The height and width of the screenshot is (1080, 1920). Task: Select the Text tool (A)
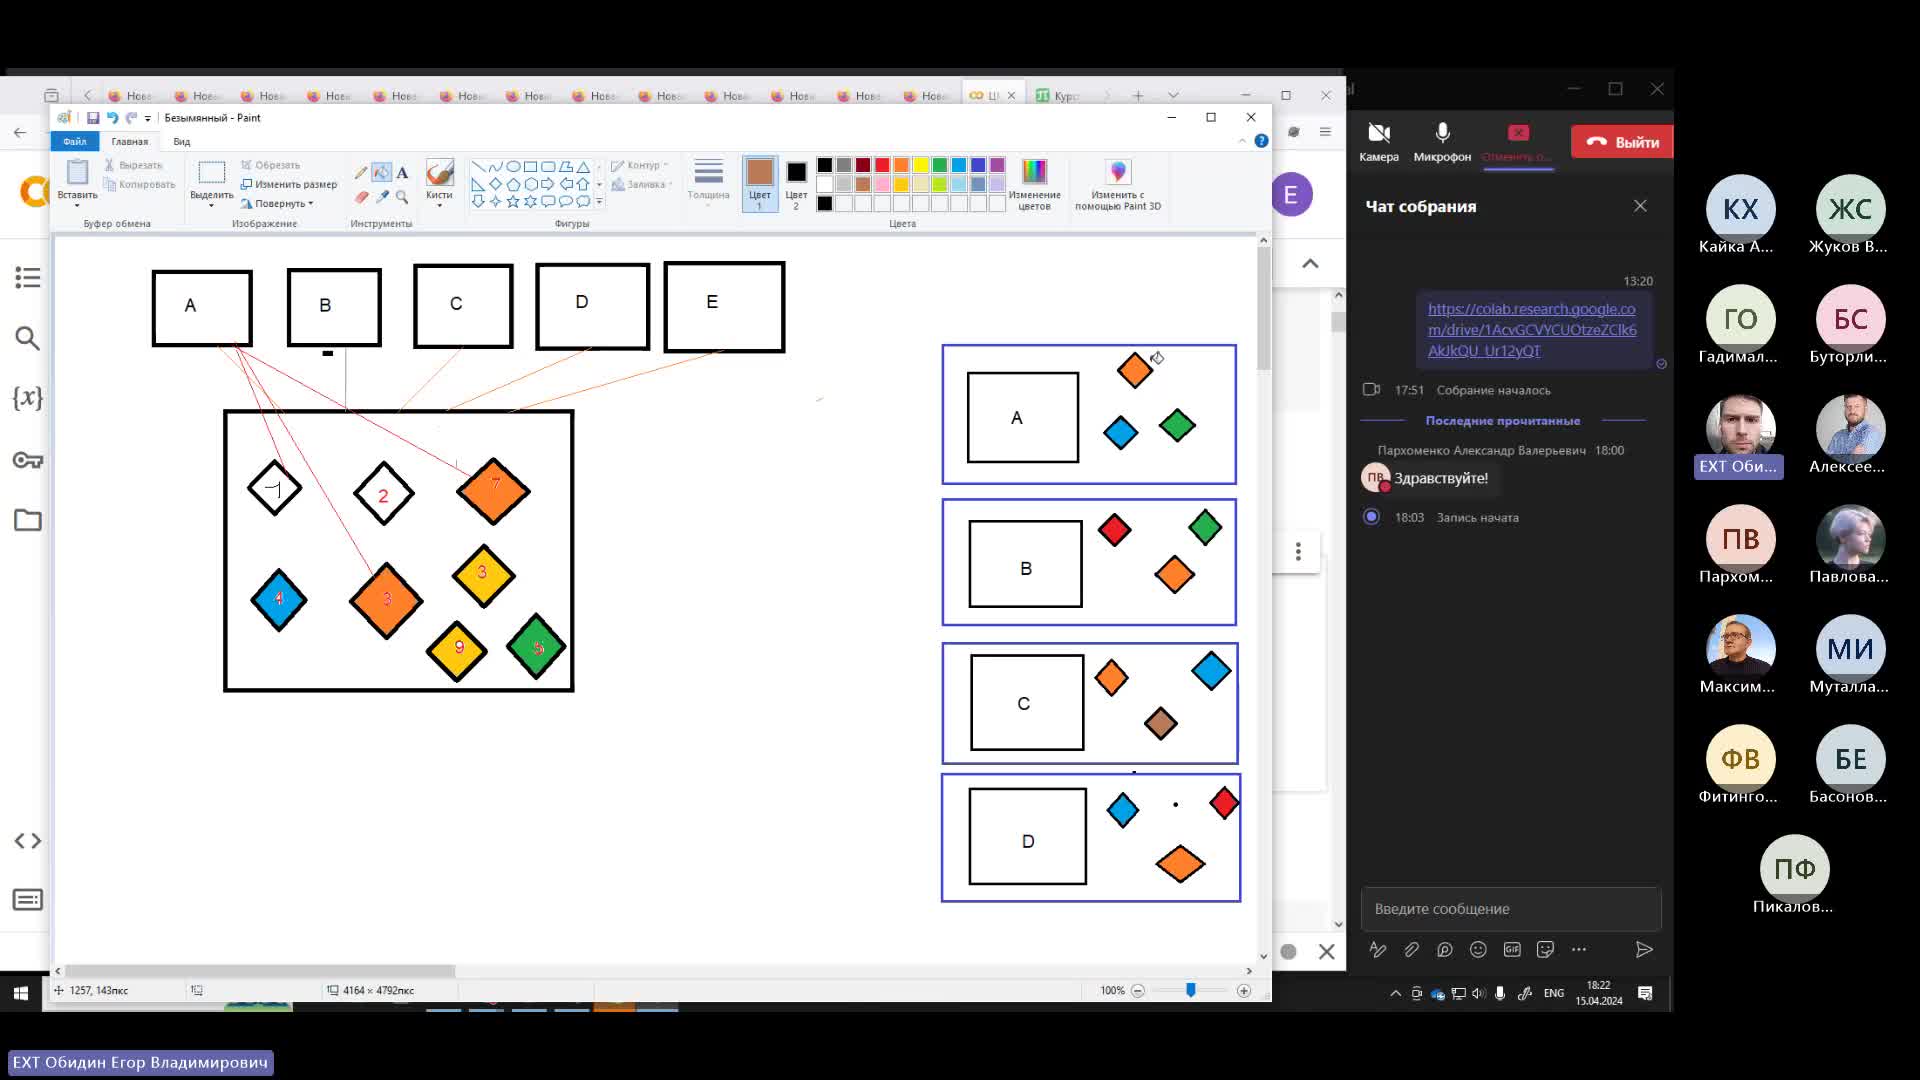tap(402, 172)
